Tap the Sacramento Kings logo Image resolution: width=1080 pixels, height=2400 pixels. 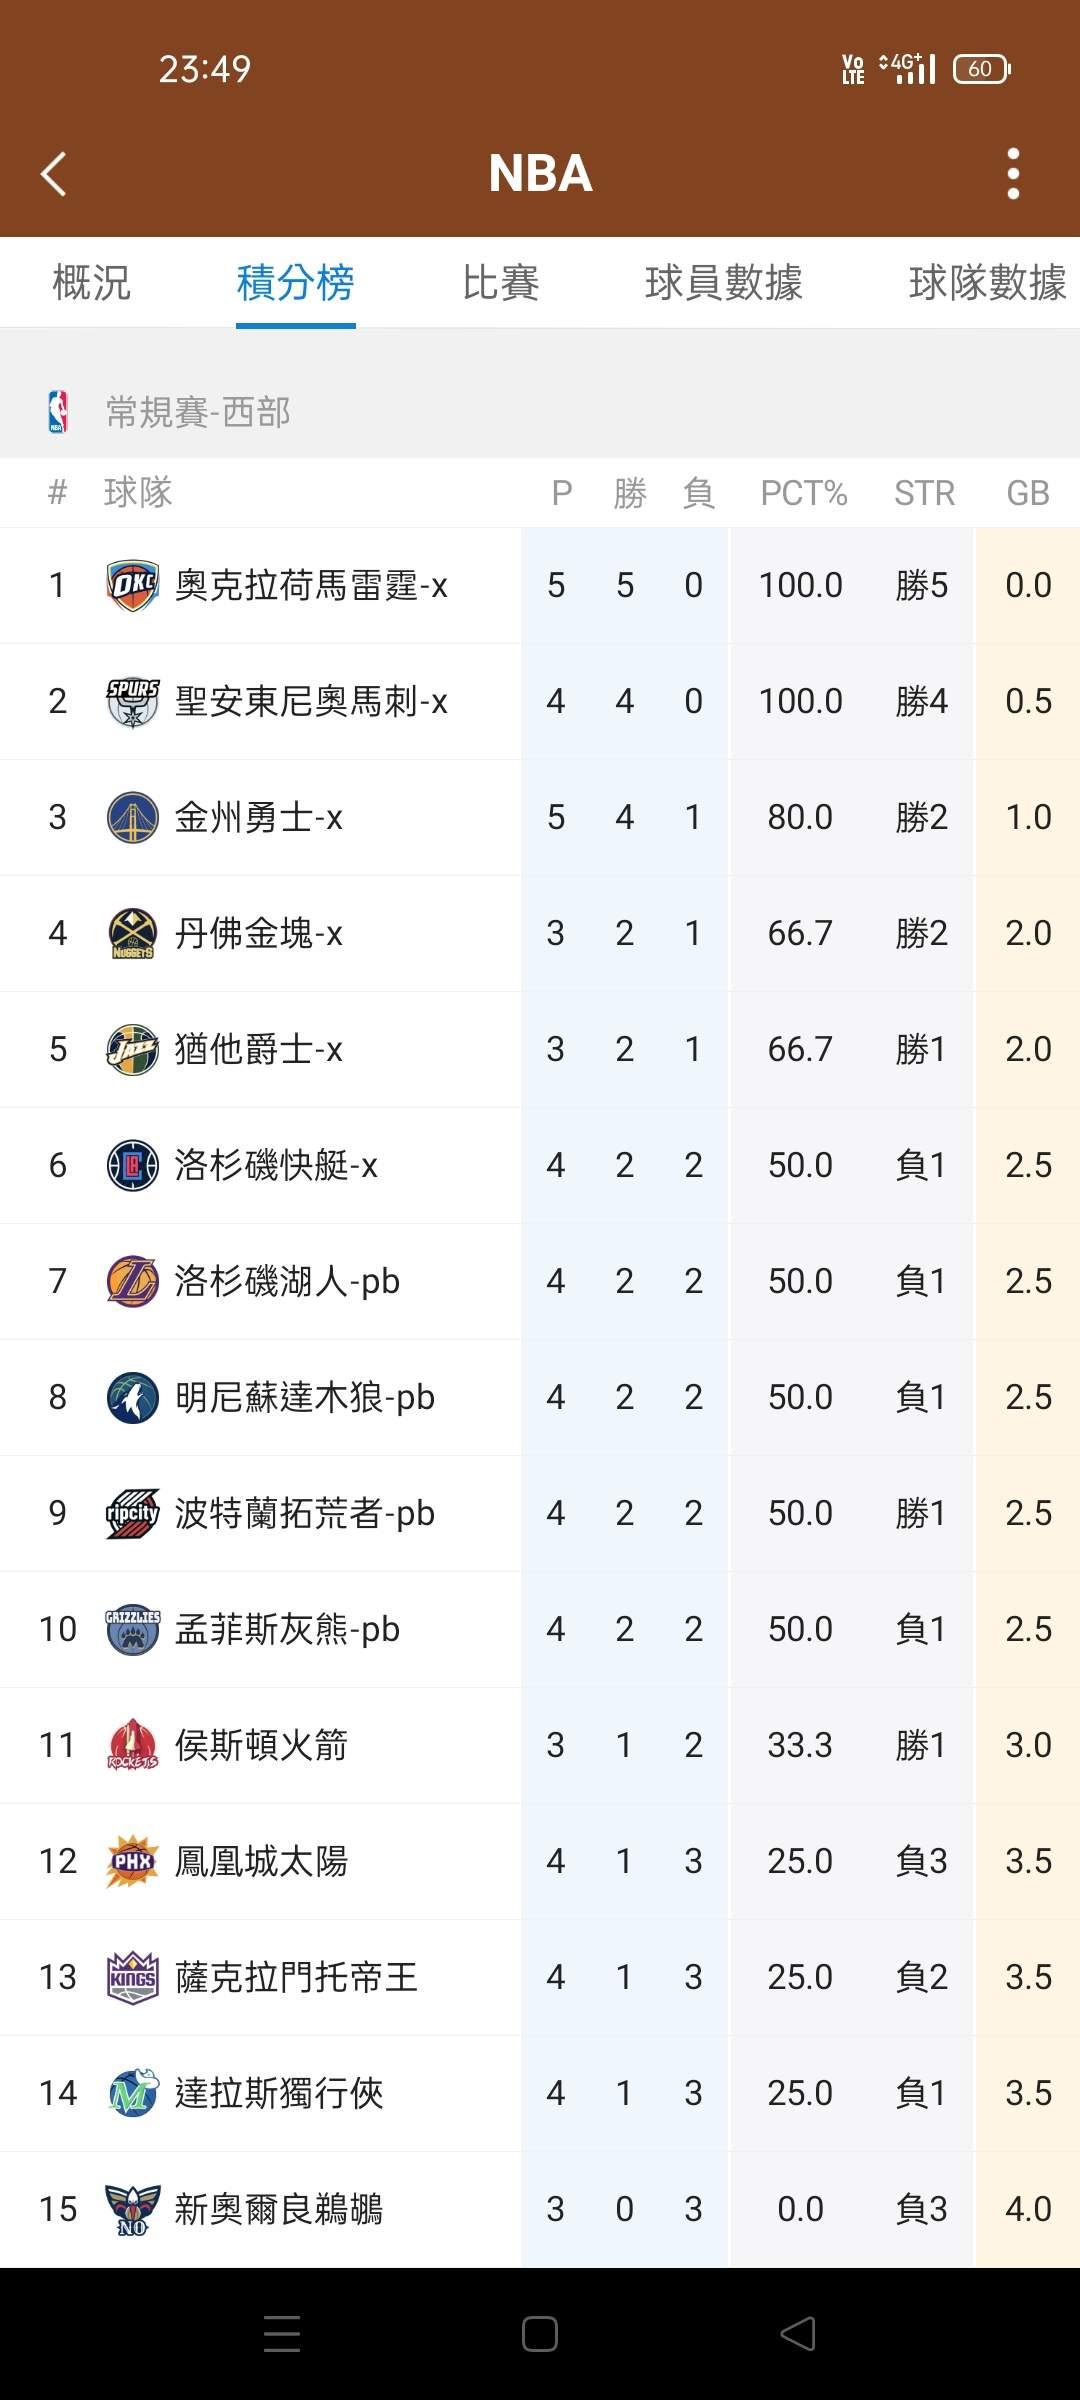pos(133,1978)
